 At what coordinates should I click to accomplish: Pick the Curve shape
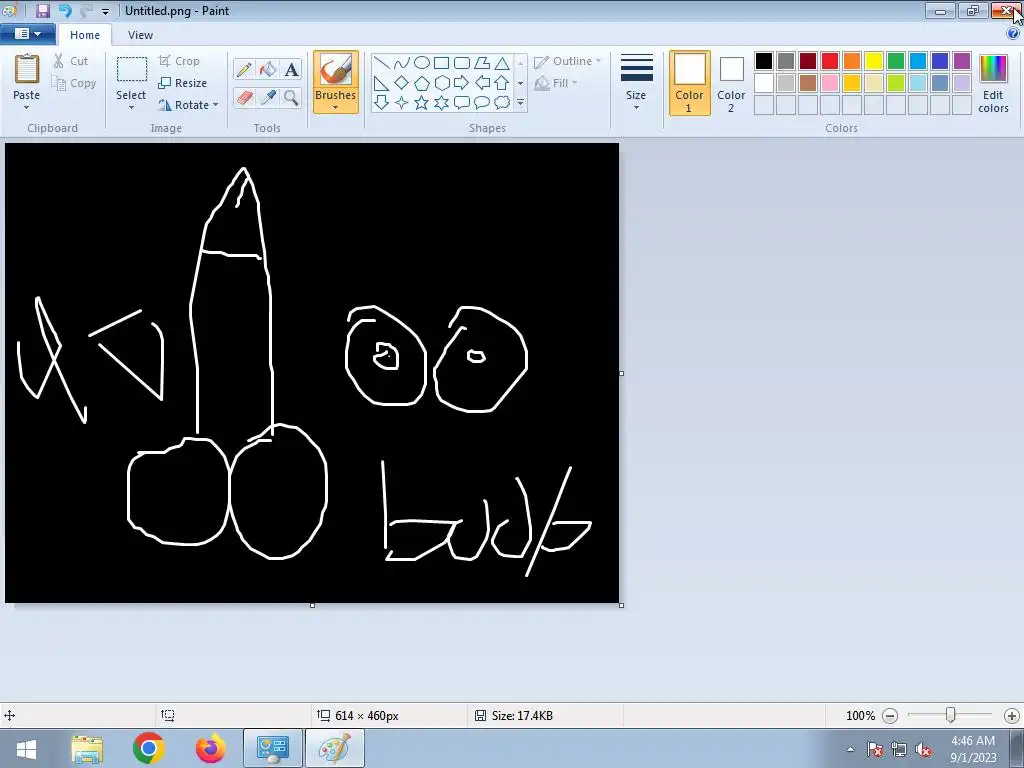pos(402,63)
